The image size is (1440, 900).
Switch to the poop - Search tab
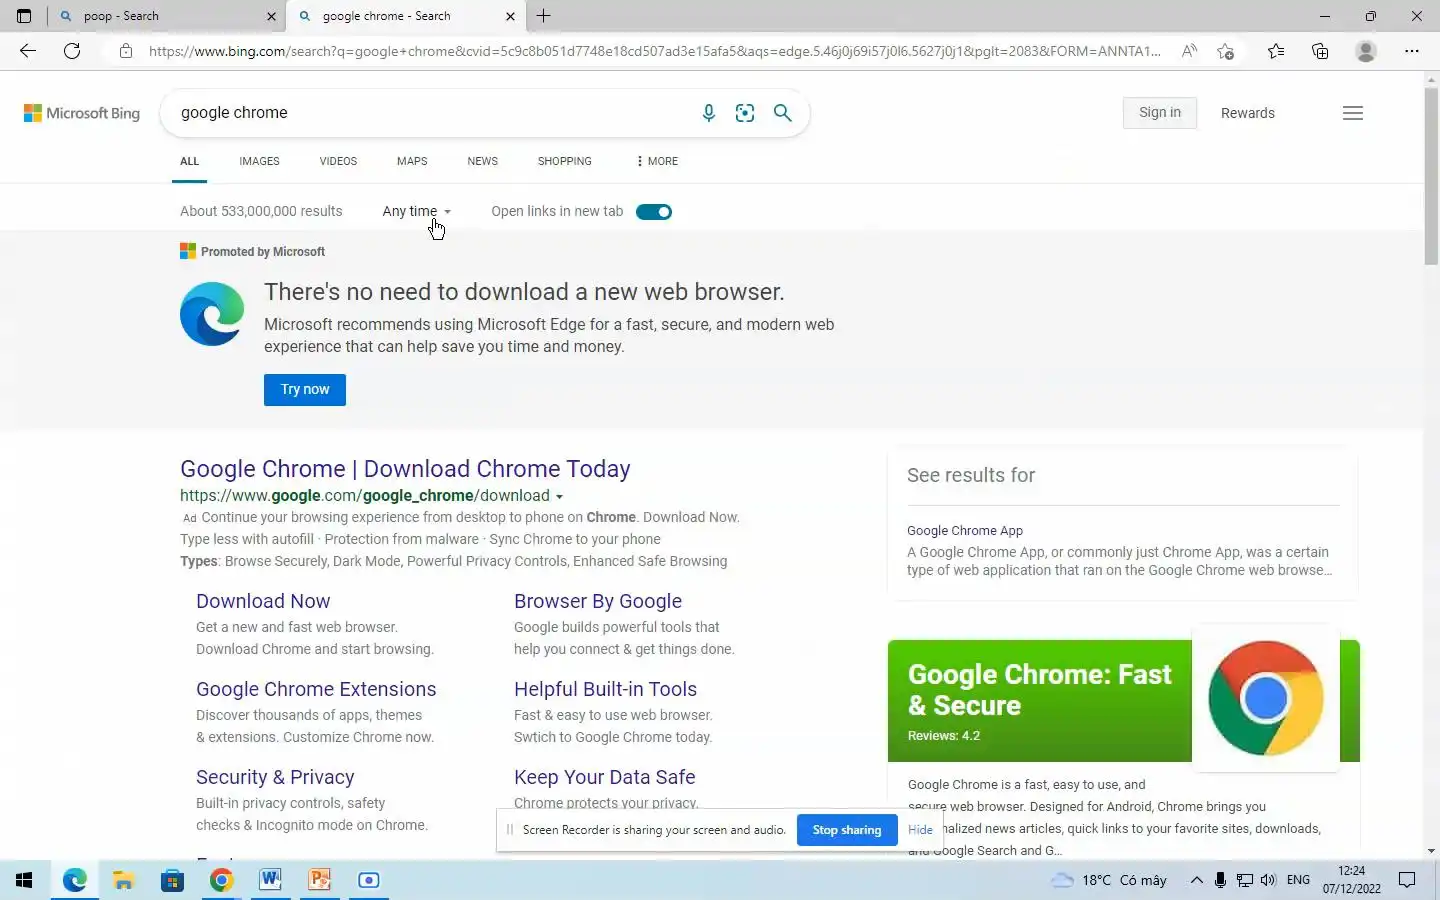(167, 16)
